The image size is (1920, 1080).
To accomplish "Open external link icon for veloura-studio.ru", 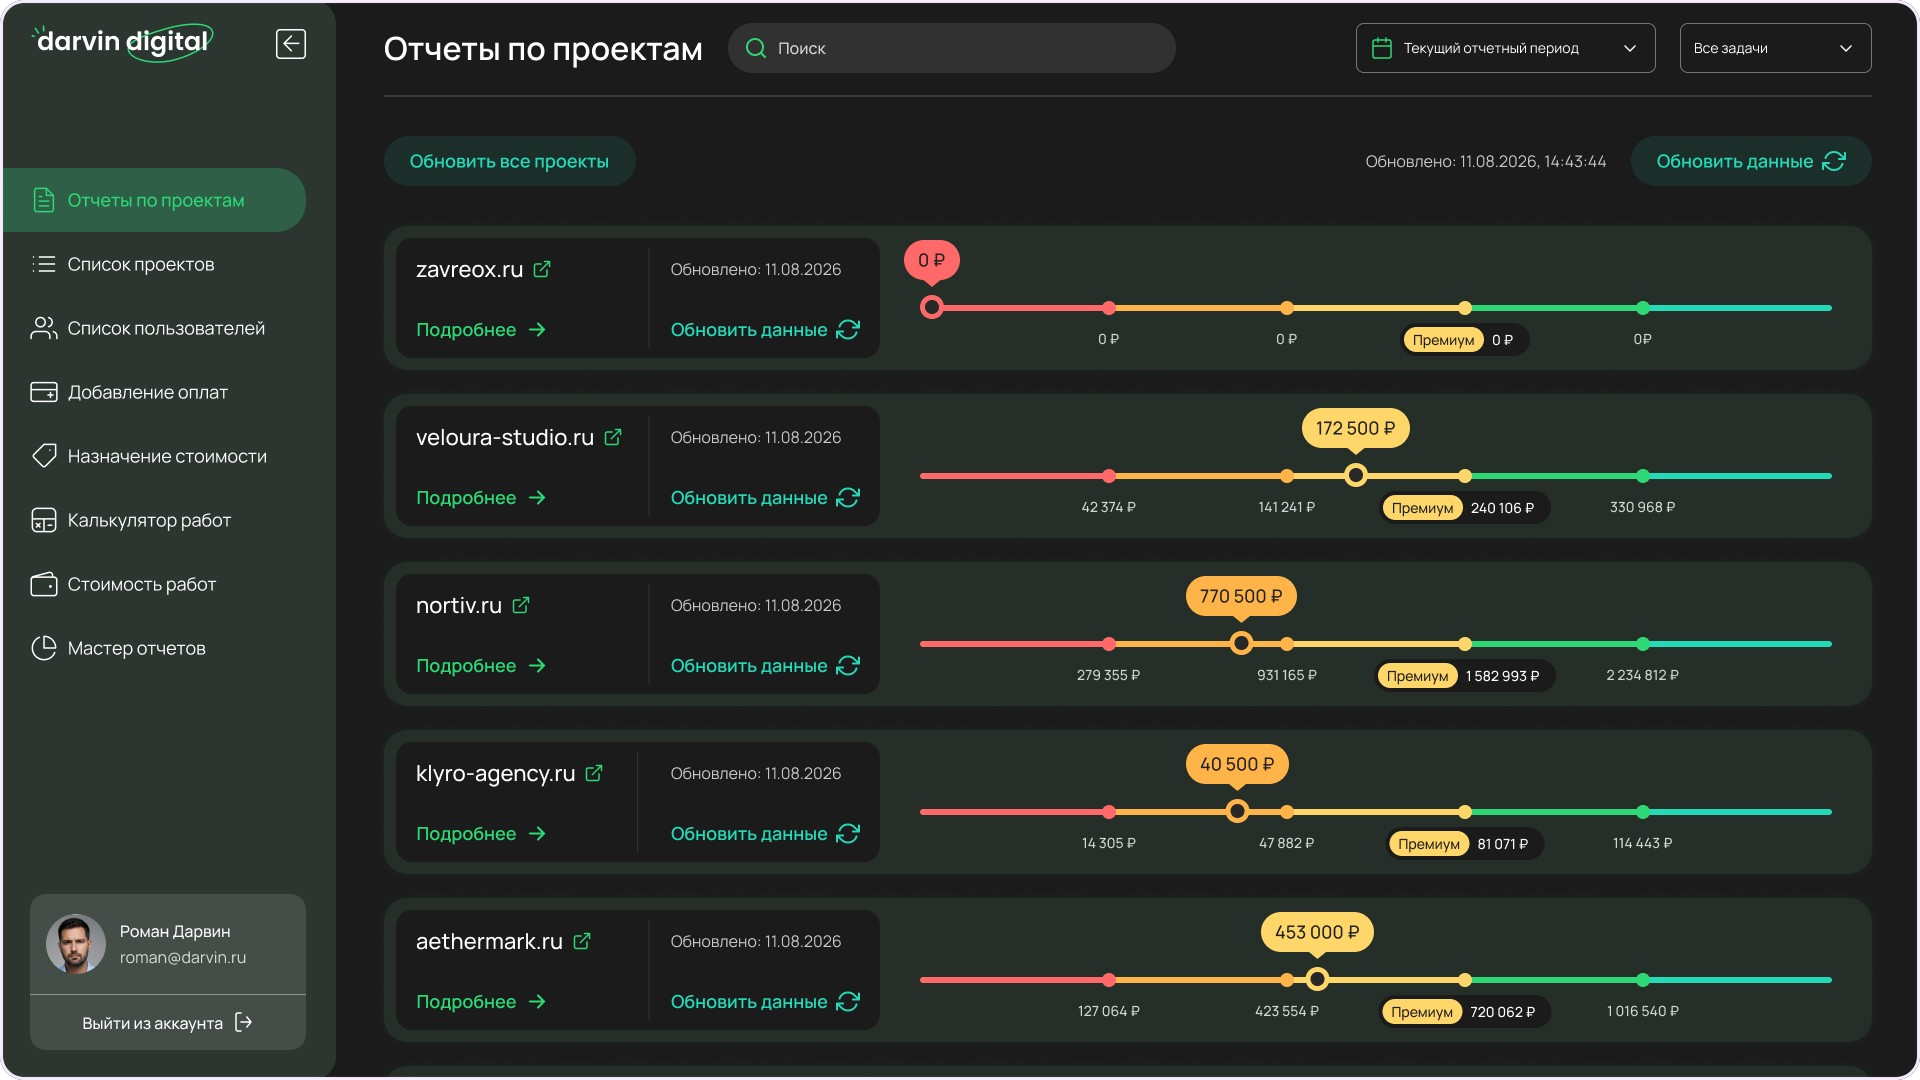I will point(613,437).
